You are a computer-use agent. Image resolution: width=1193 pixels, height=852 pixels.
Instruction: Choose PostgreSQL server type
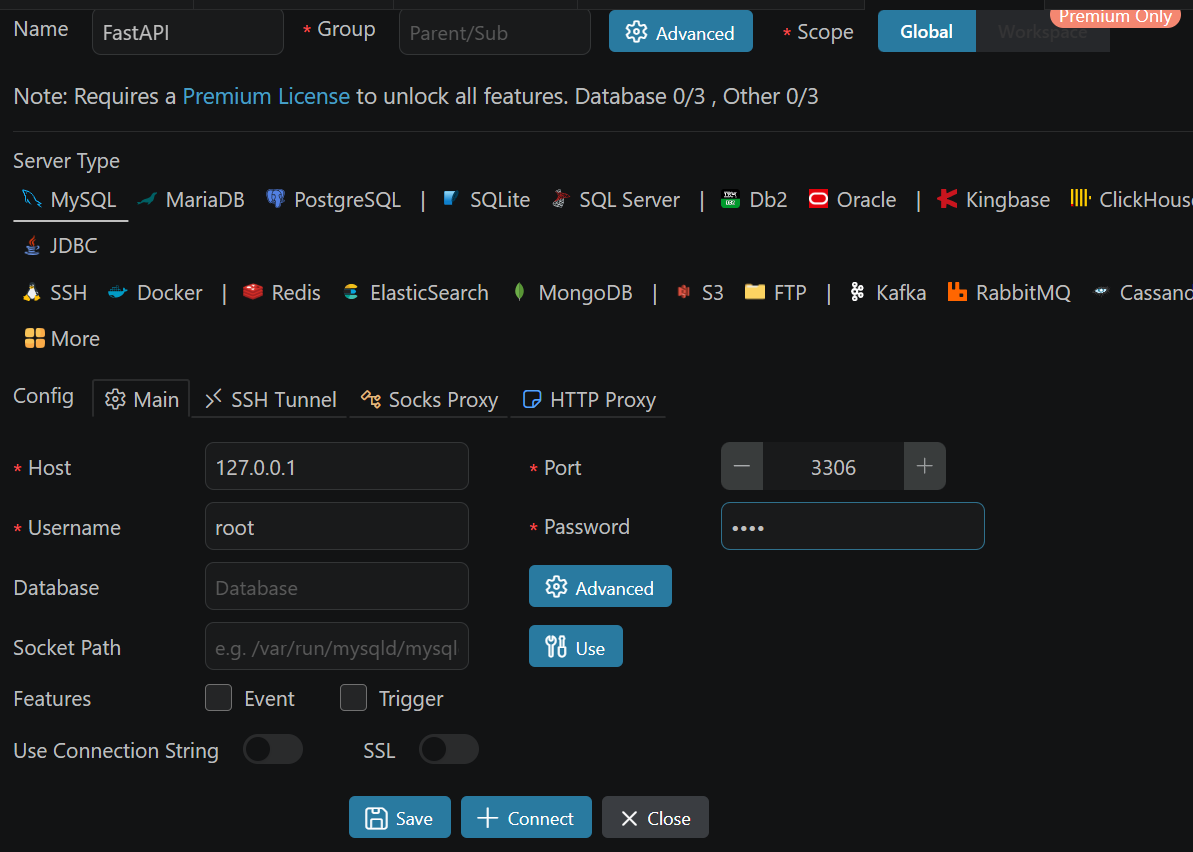333,200
